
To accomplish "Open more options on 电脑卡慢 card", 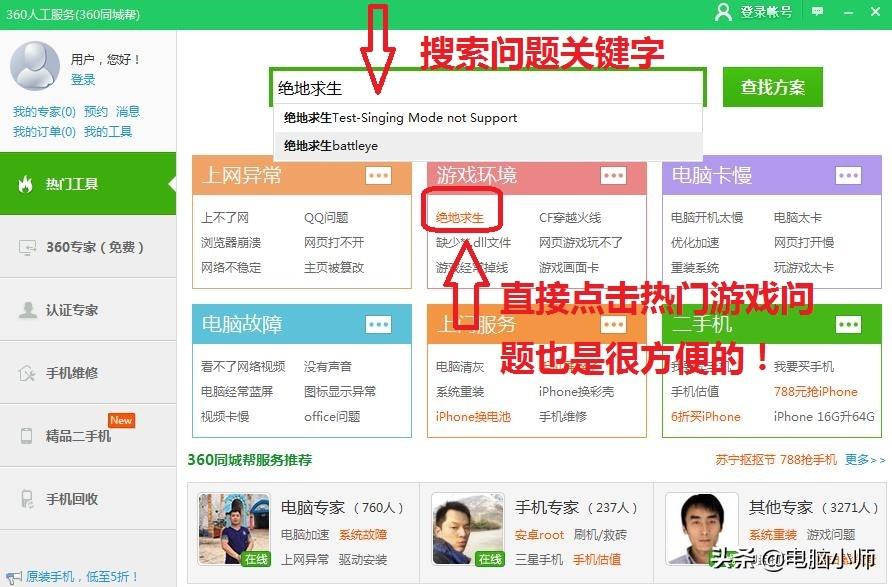I will pyautogui.click(x=848, y=176).
